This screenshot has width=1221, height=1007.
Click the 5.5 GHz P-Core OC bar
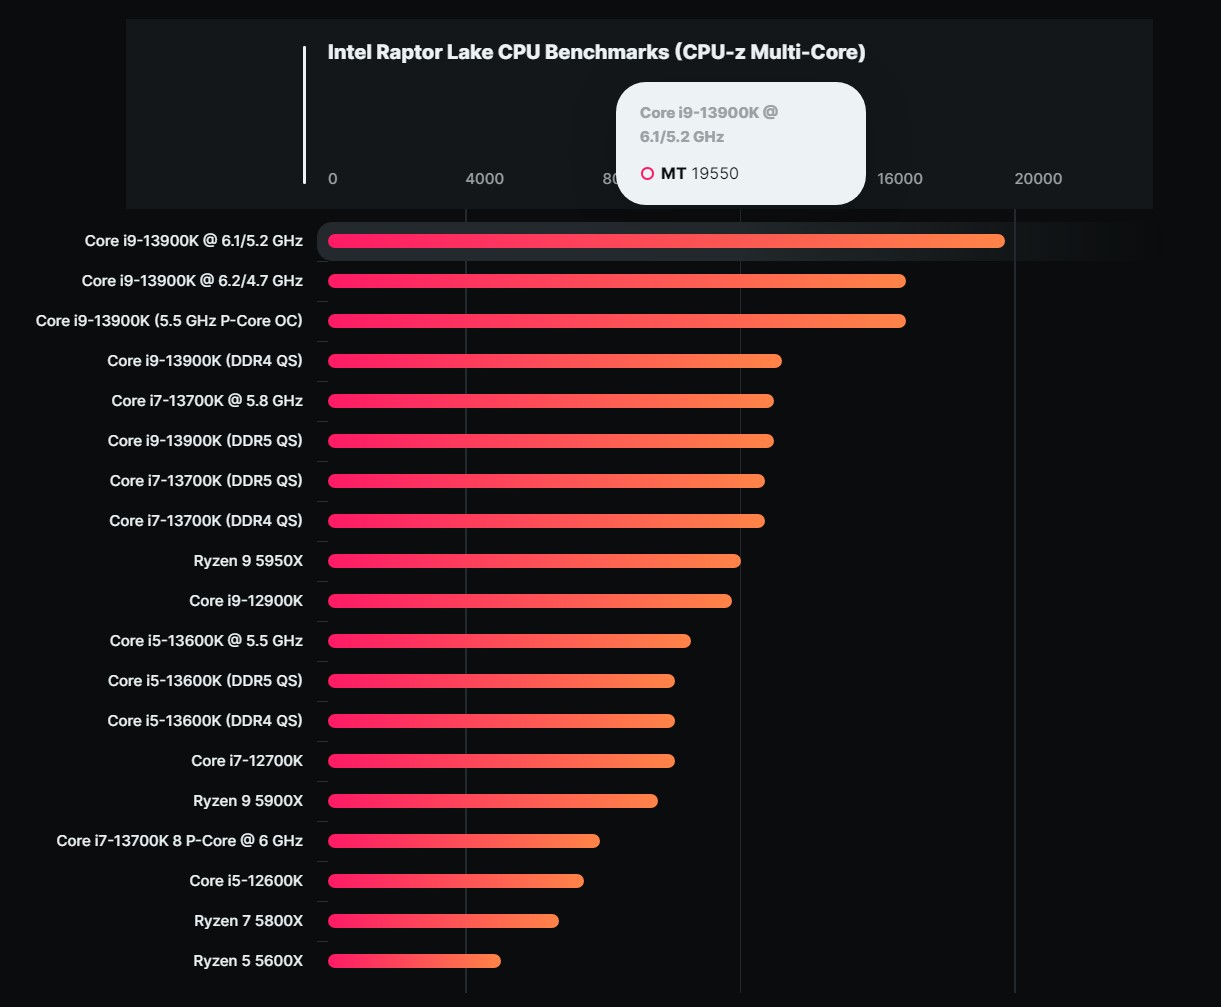pyautogui.click(x=616, y=321)
